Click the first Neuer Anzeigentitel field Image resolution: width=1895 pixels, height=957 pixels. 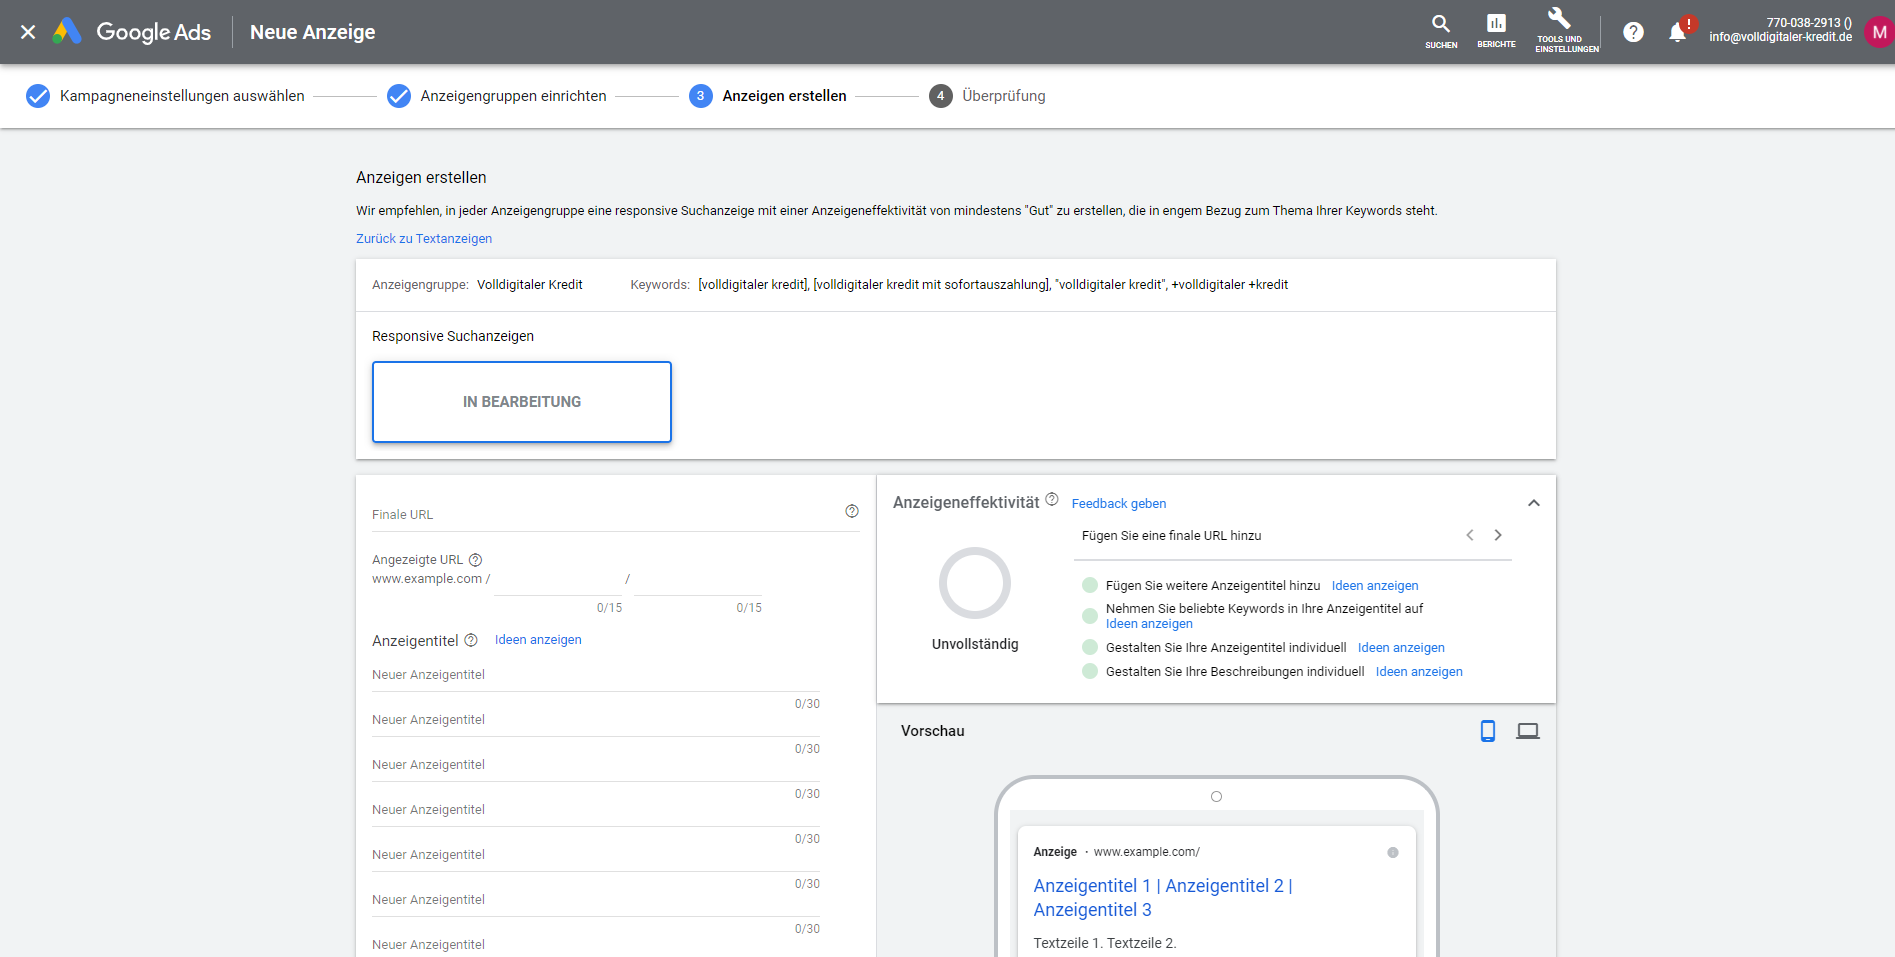[x=596, y=675]
